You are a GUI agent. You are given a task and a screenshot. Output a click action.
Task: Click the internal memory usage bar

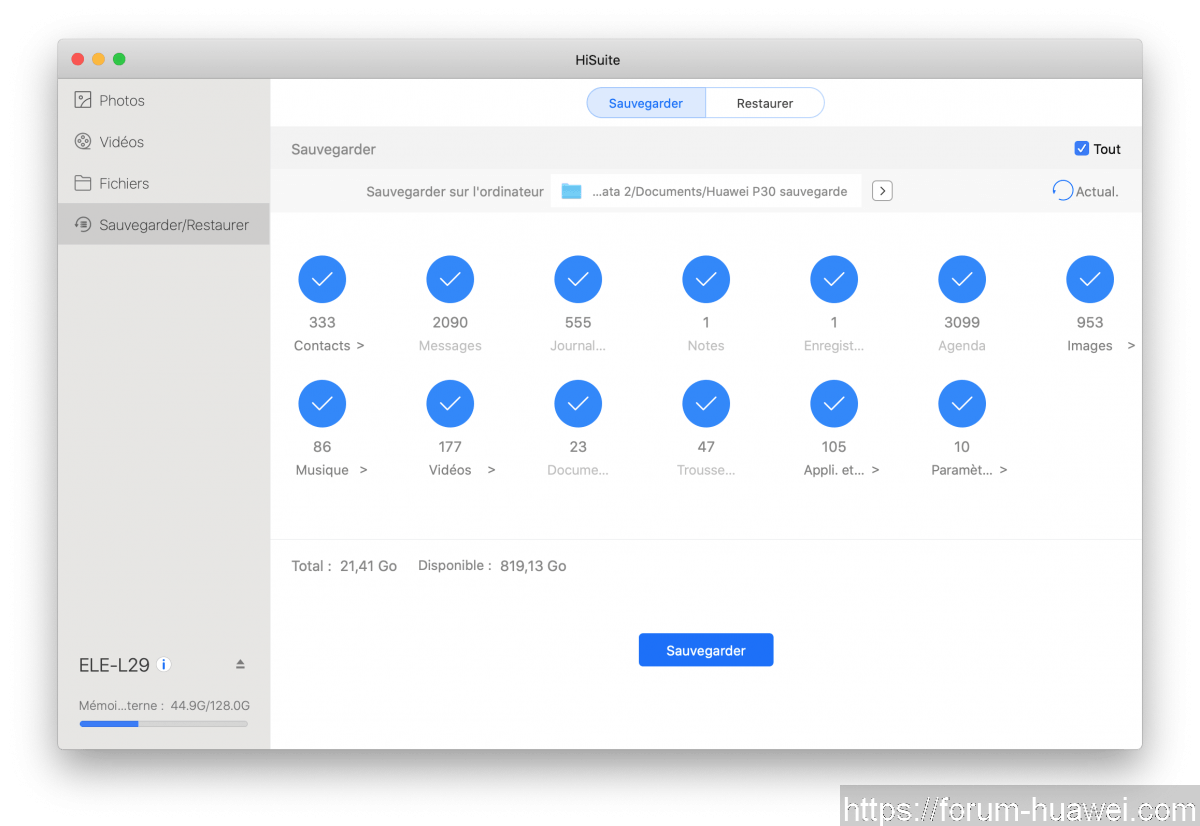(164, 723)
